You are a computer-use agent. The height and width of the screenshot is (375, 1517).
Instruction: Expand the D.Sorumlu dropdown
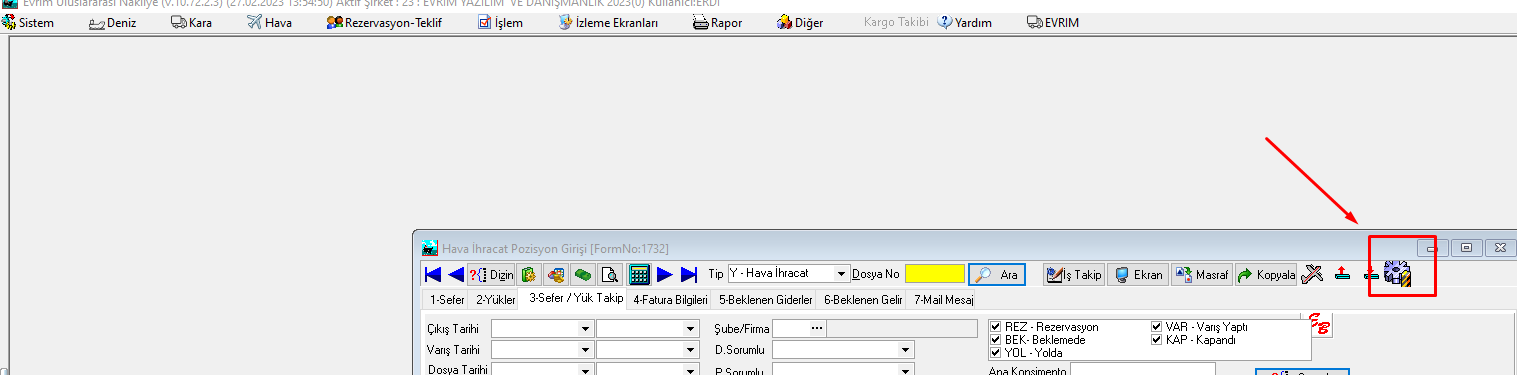click(x=906, y=350)
